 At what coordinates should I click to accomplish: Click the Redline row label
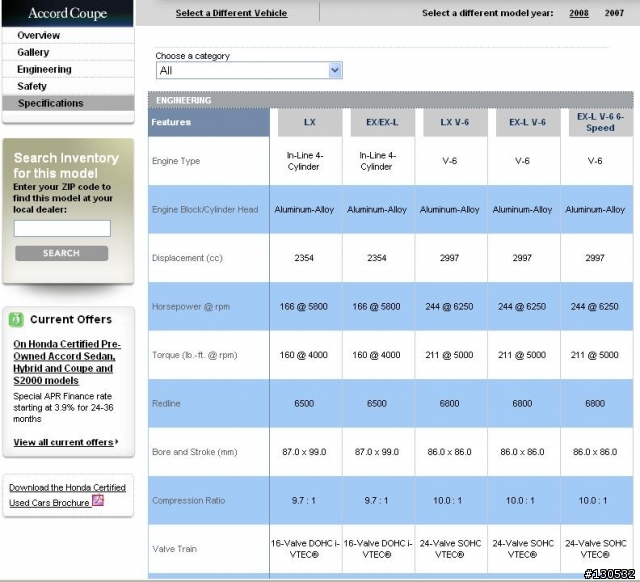click(x=166, y=404)
